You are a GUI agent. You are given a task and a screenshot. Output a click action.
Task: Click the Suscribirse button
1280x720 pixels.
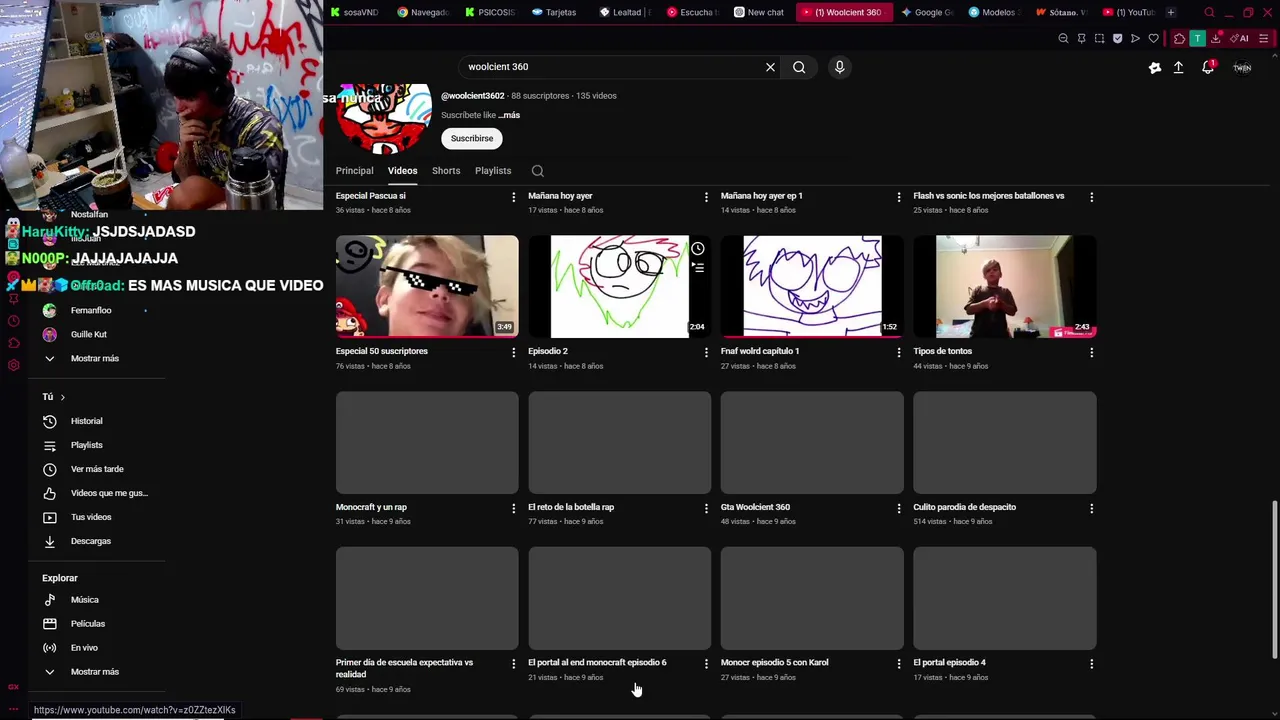point(472,139)
